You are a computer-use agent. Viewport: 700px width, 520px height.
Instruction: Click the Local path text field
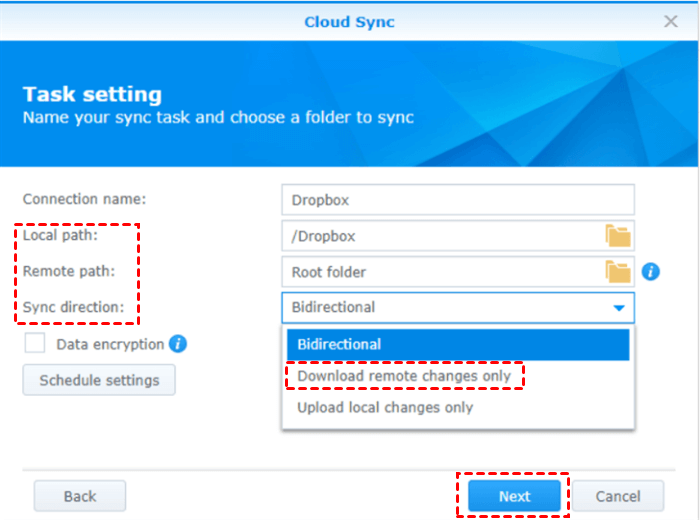click(x=440, y=236)
